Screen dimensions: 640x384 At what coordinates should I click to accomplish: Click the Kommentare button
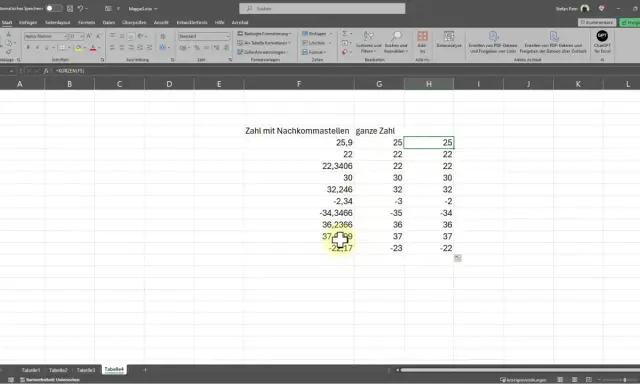[597, 22]
